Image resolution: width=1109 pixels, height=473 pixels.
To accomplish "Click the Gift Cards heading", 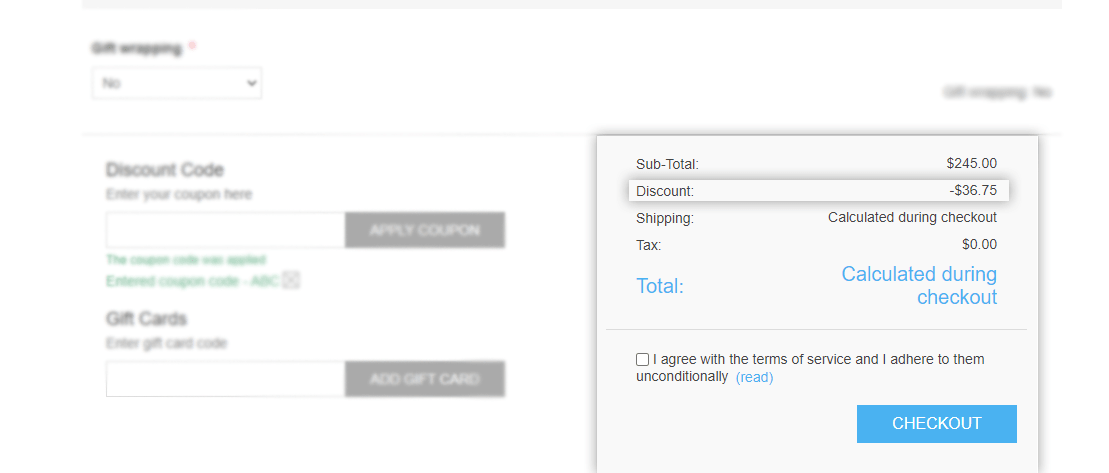I will pyautogui.click(x=146, y=319).
